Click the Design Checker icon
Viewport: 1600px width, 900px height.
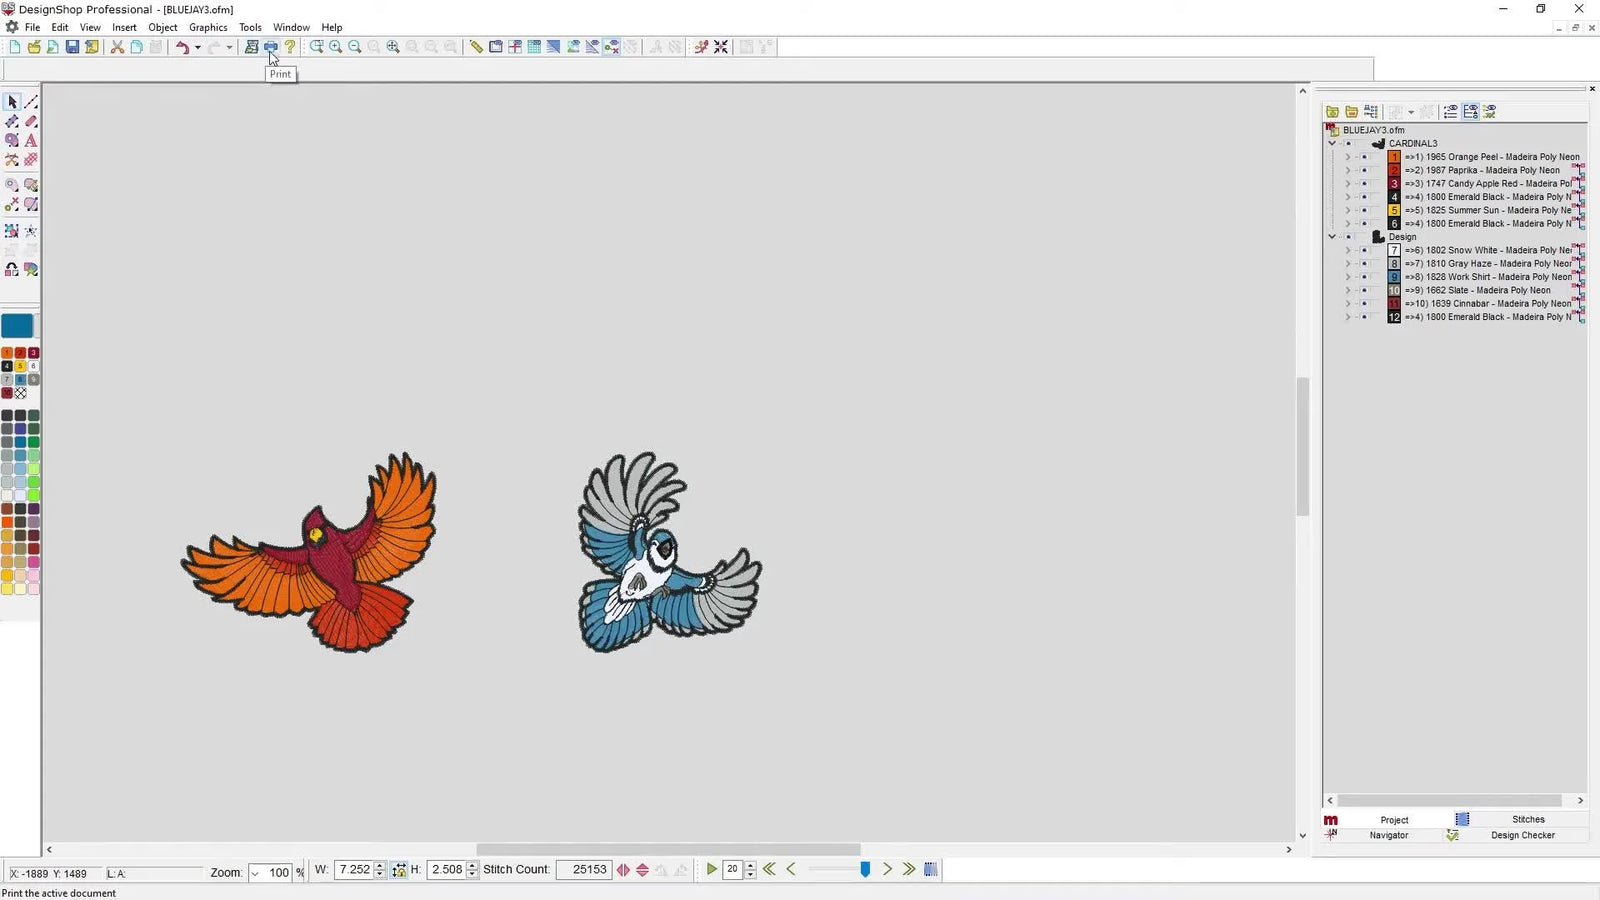[1452, 835]
